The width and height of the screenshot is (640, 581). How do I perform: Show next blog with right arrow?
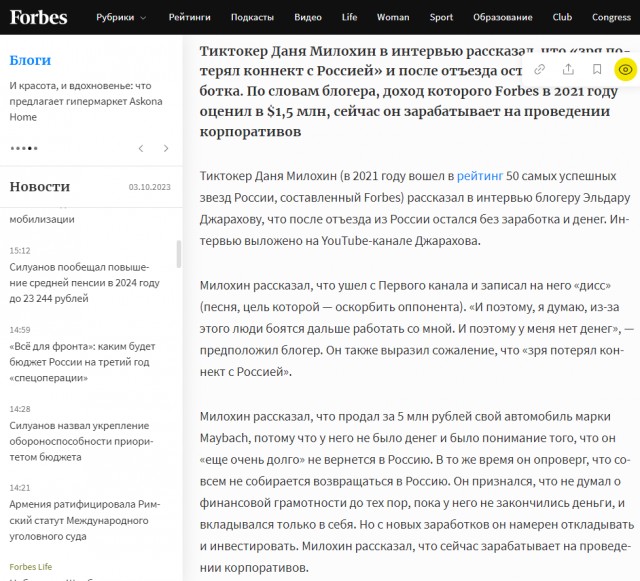tap(166, 148)
